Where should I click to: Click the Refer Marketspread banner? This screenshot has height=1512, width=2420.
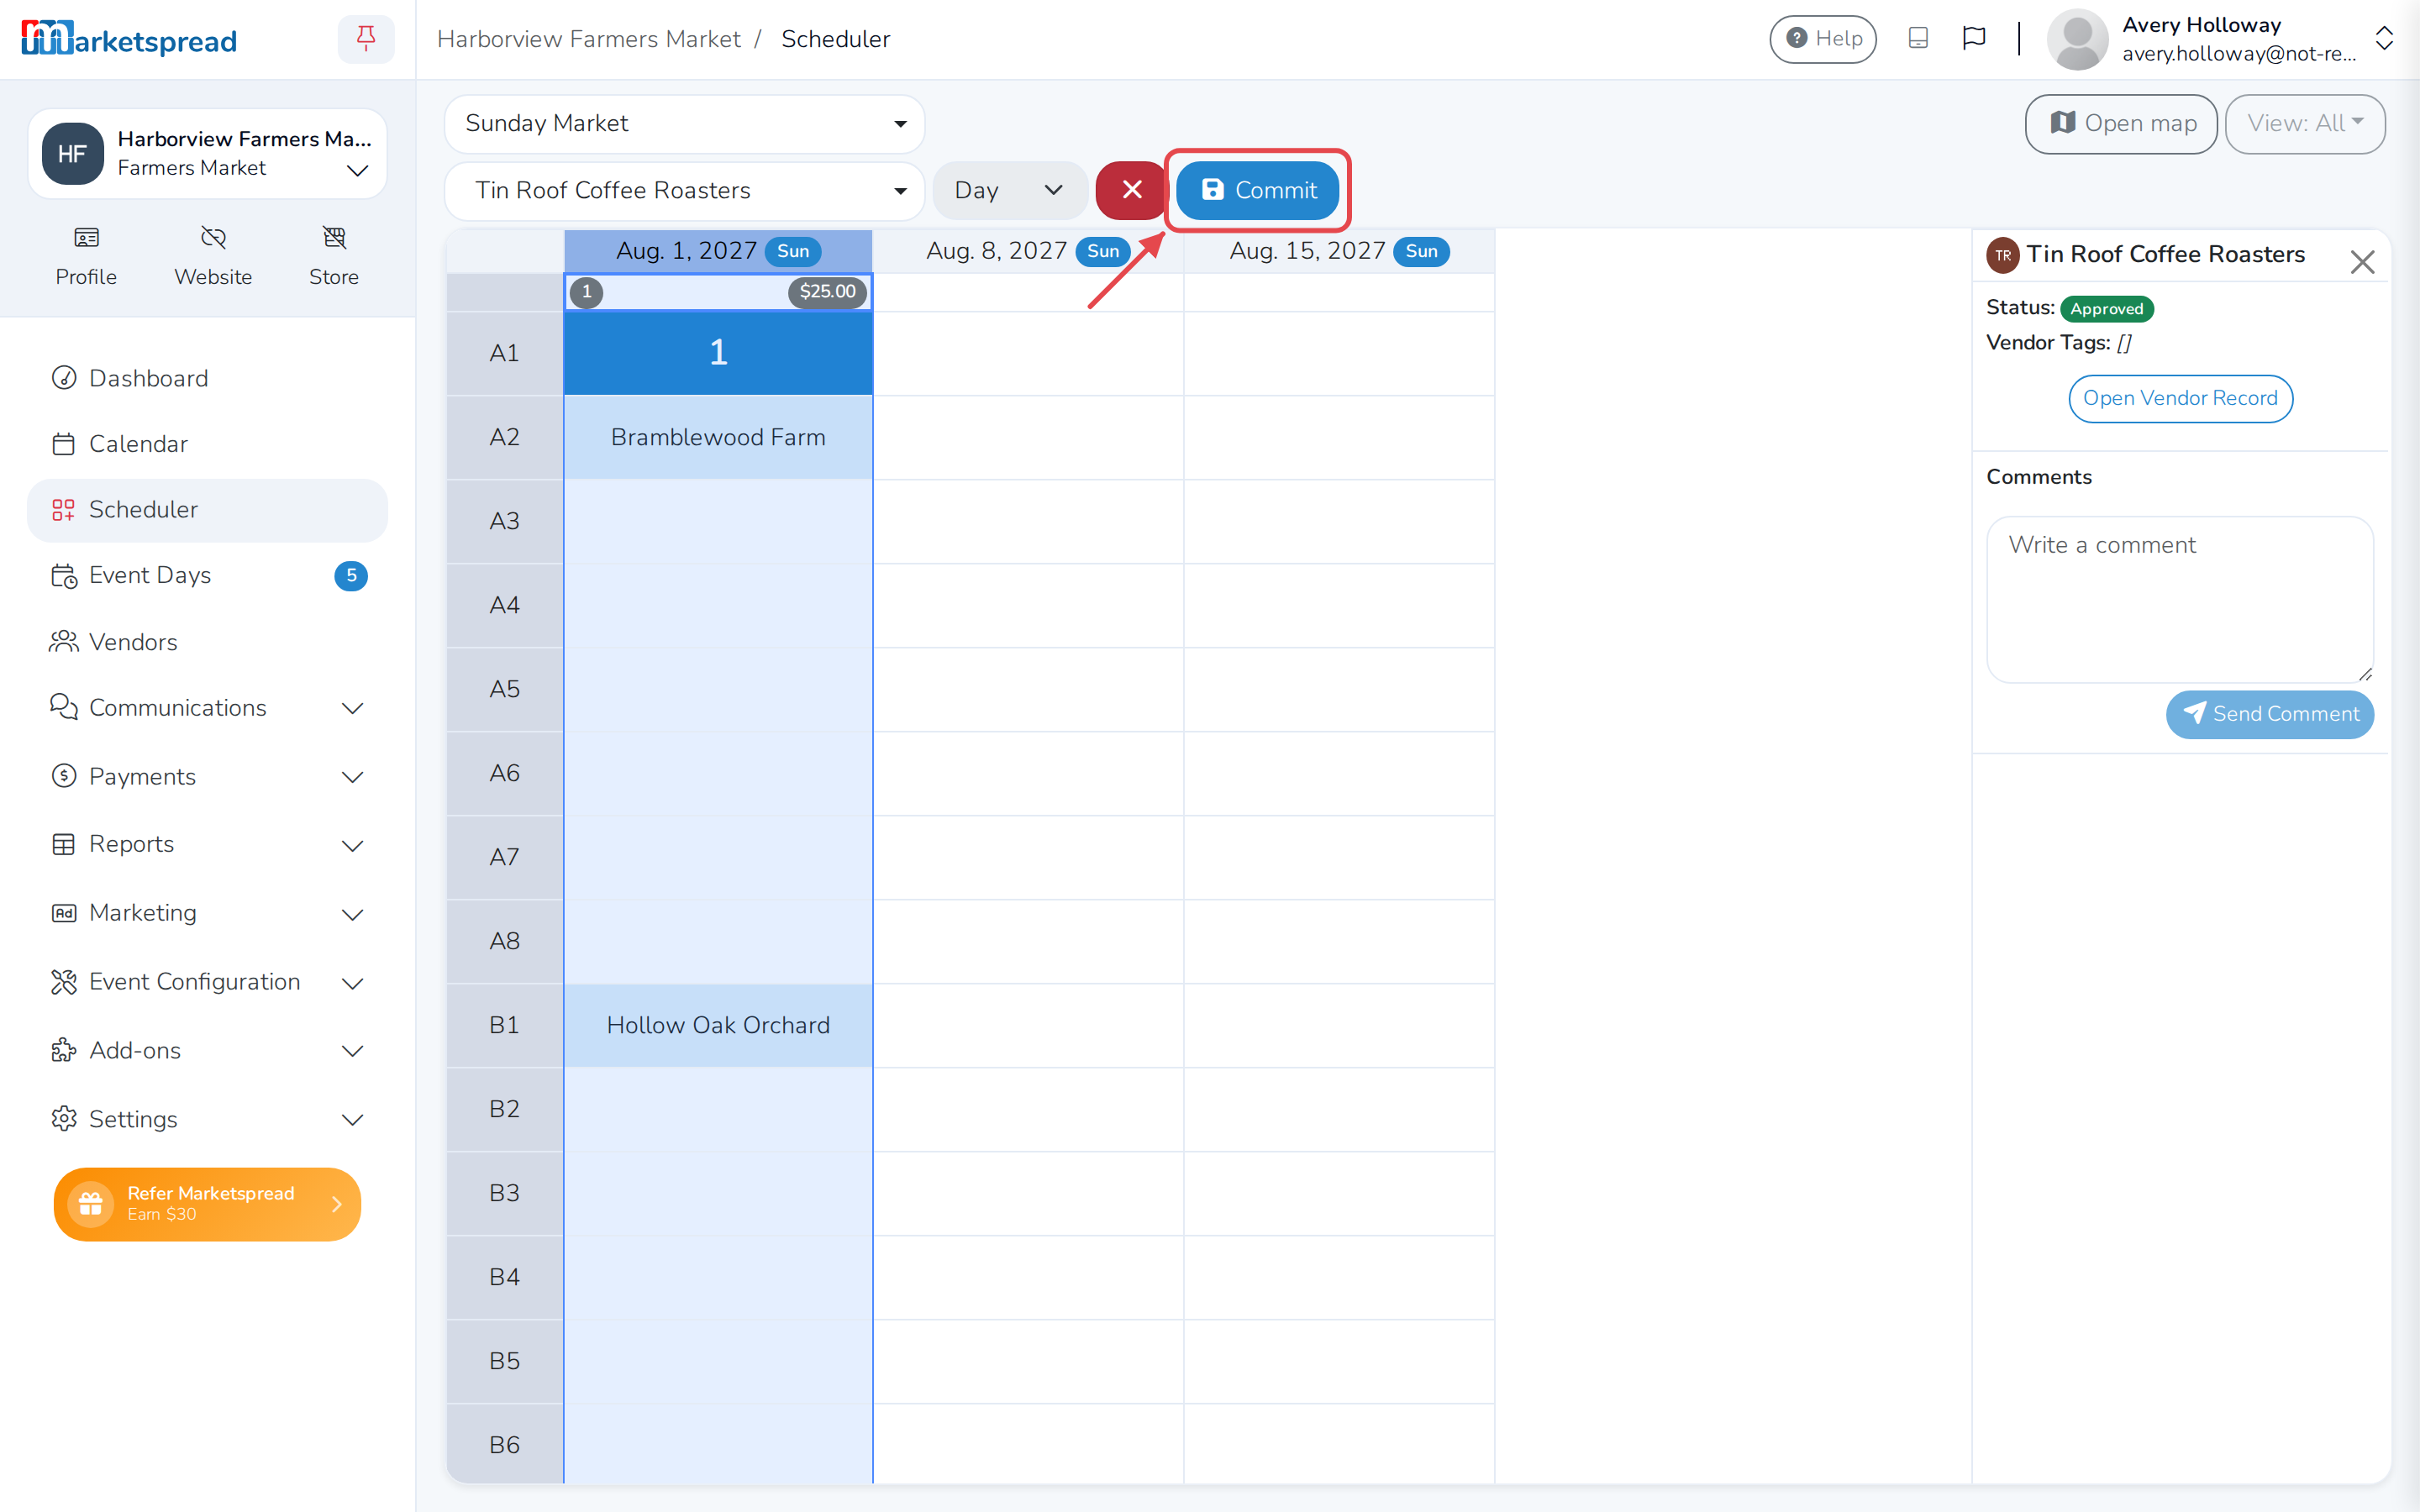(x=207, y=1204)
